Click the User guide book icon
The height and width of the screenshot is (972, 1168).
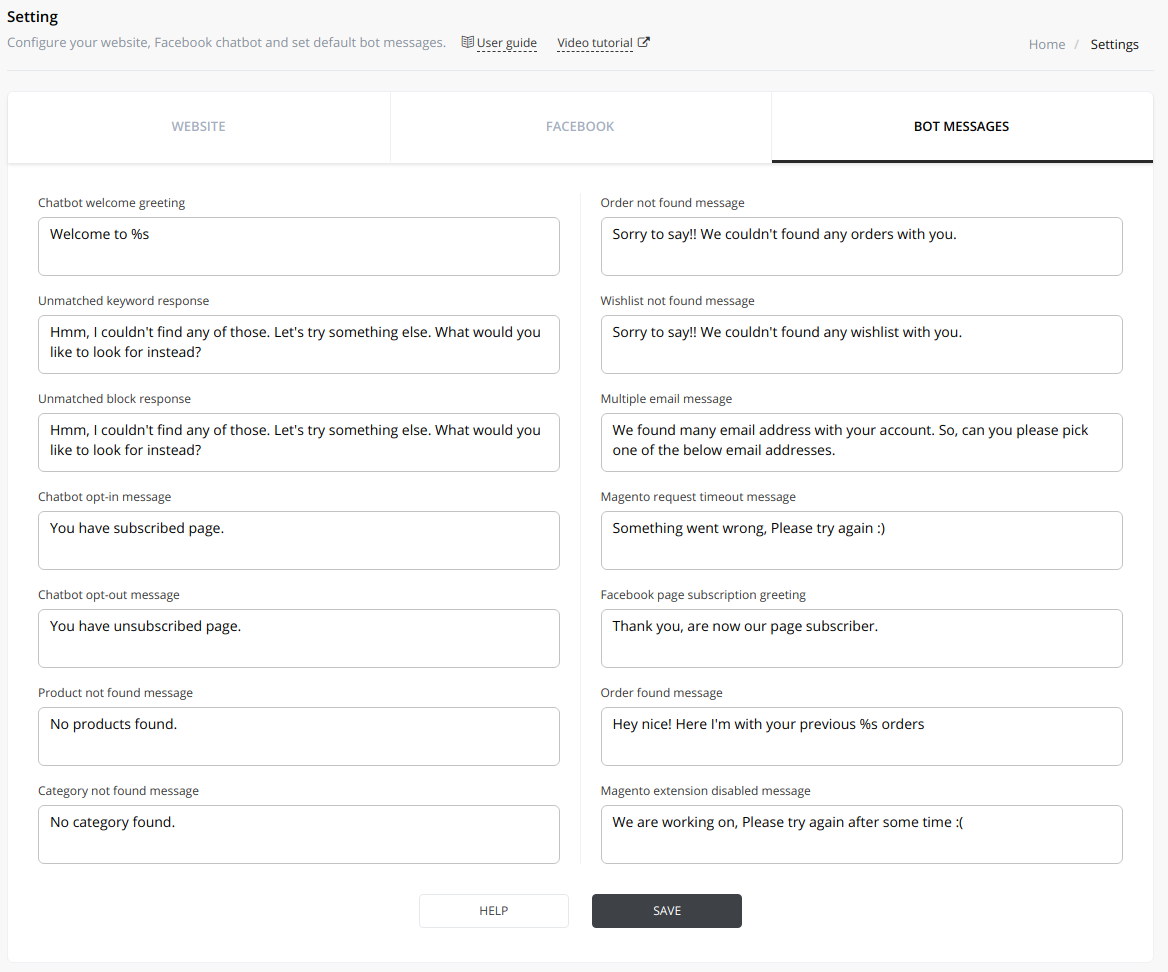point(467,42)
